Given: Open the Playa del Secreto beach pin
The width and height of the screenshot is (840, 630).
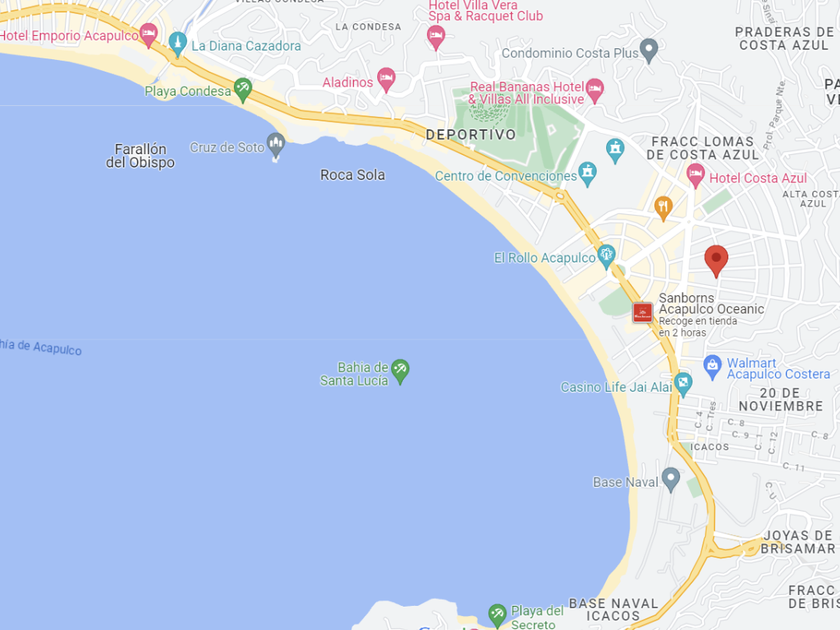Looking at the screenshot, I should (x=497, y=616).
